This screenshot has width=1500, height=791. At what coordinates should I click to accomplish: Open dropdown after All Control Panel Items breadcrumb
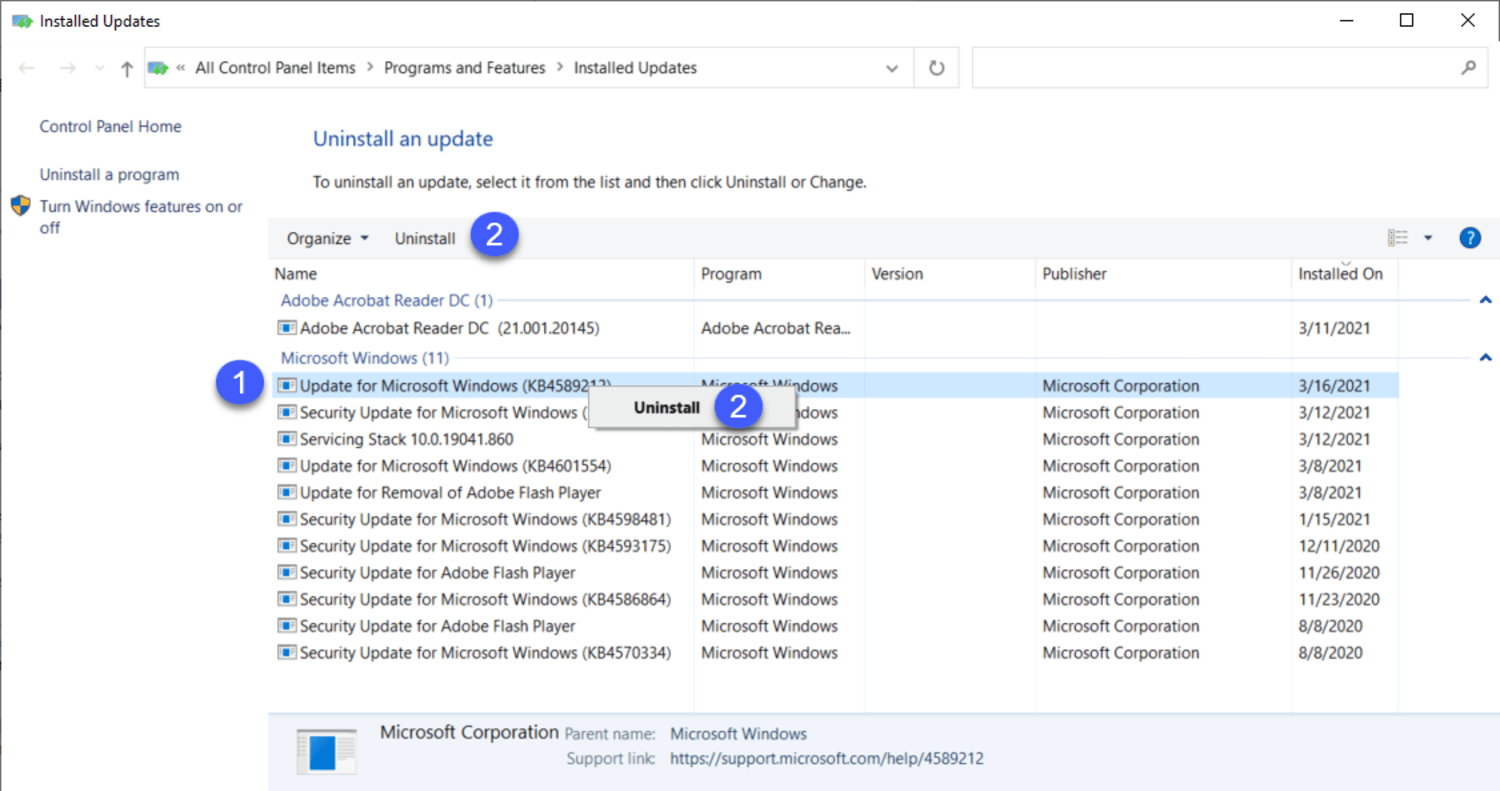tap(370, 68)
